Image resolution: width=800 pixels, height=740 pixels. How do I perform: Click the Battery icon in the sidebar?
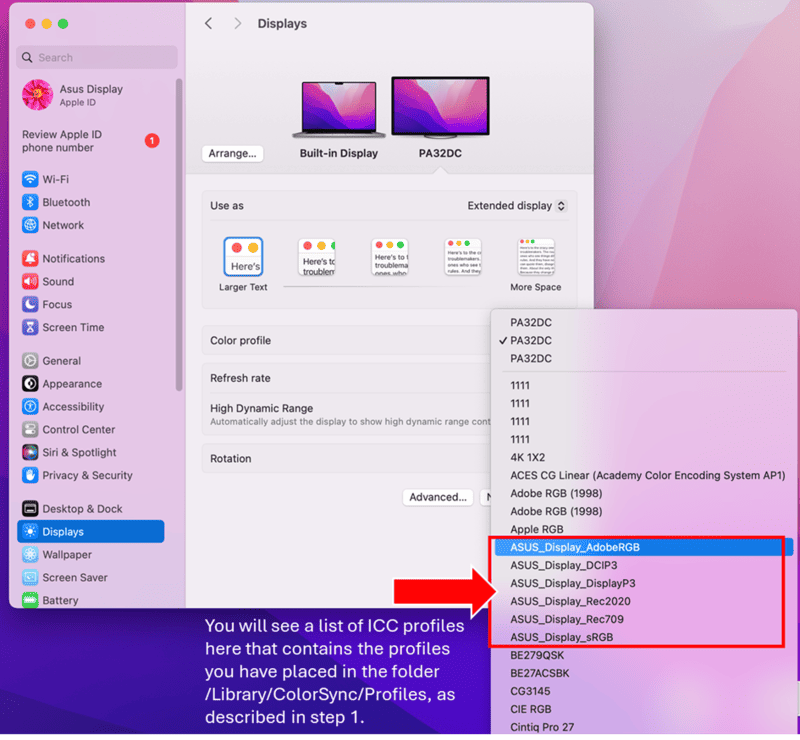point(30,600)
